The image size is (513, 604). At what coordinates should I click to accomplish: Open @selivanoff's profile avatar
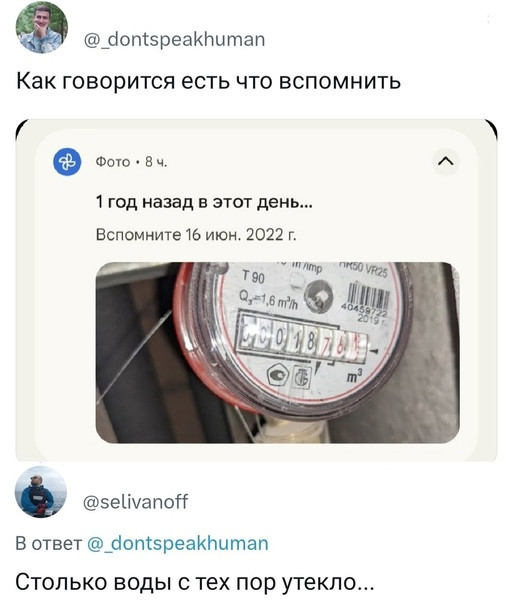click(41, 493)
